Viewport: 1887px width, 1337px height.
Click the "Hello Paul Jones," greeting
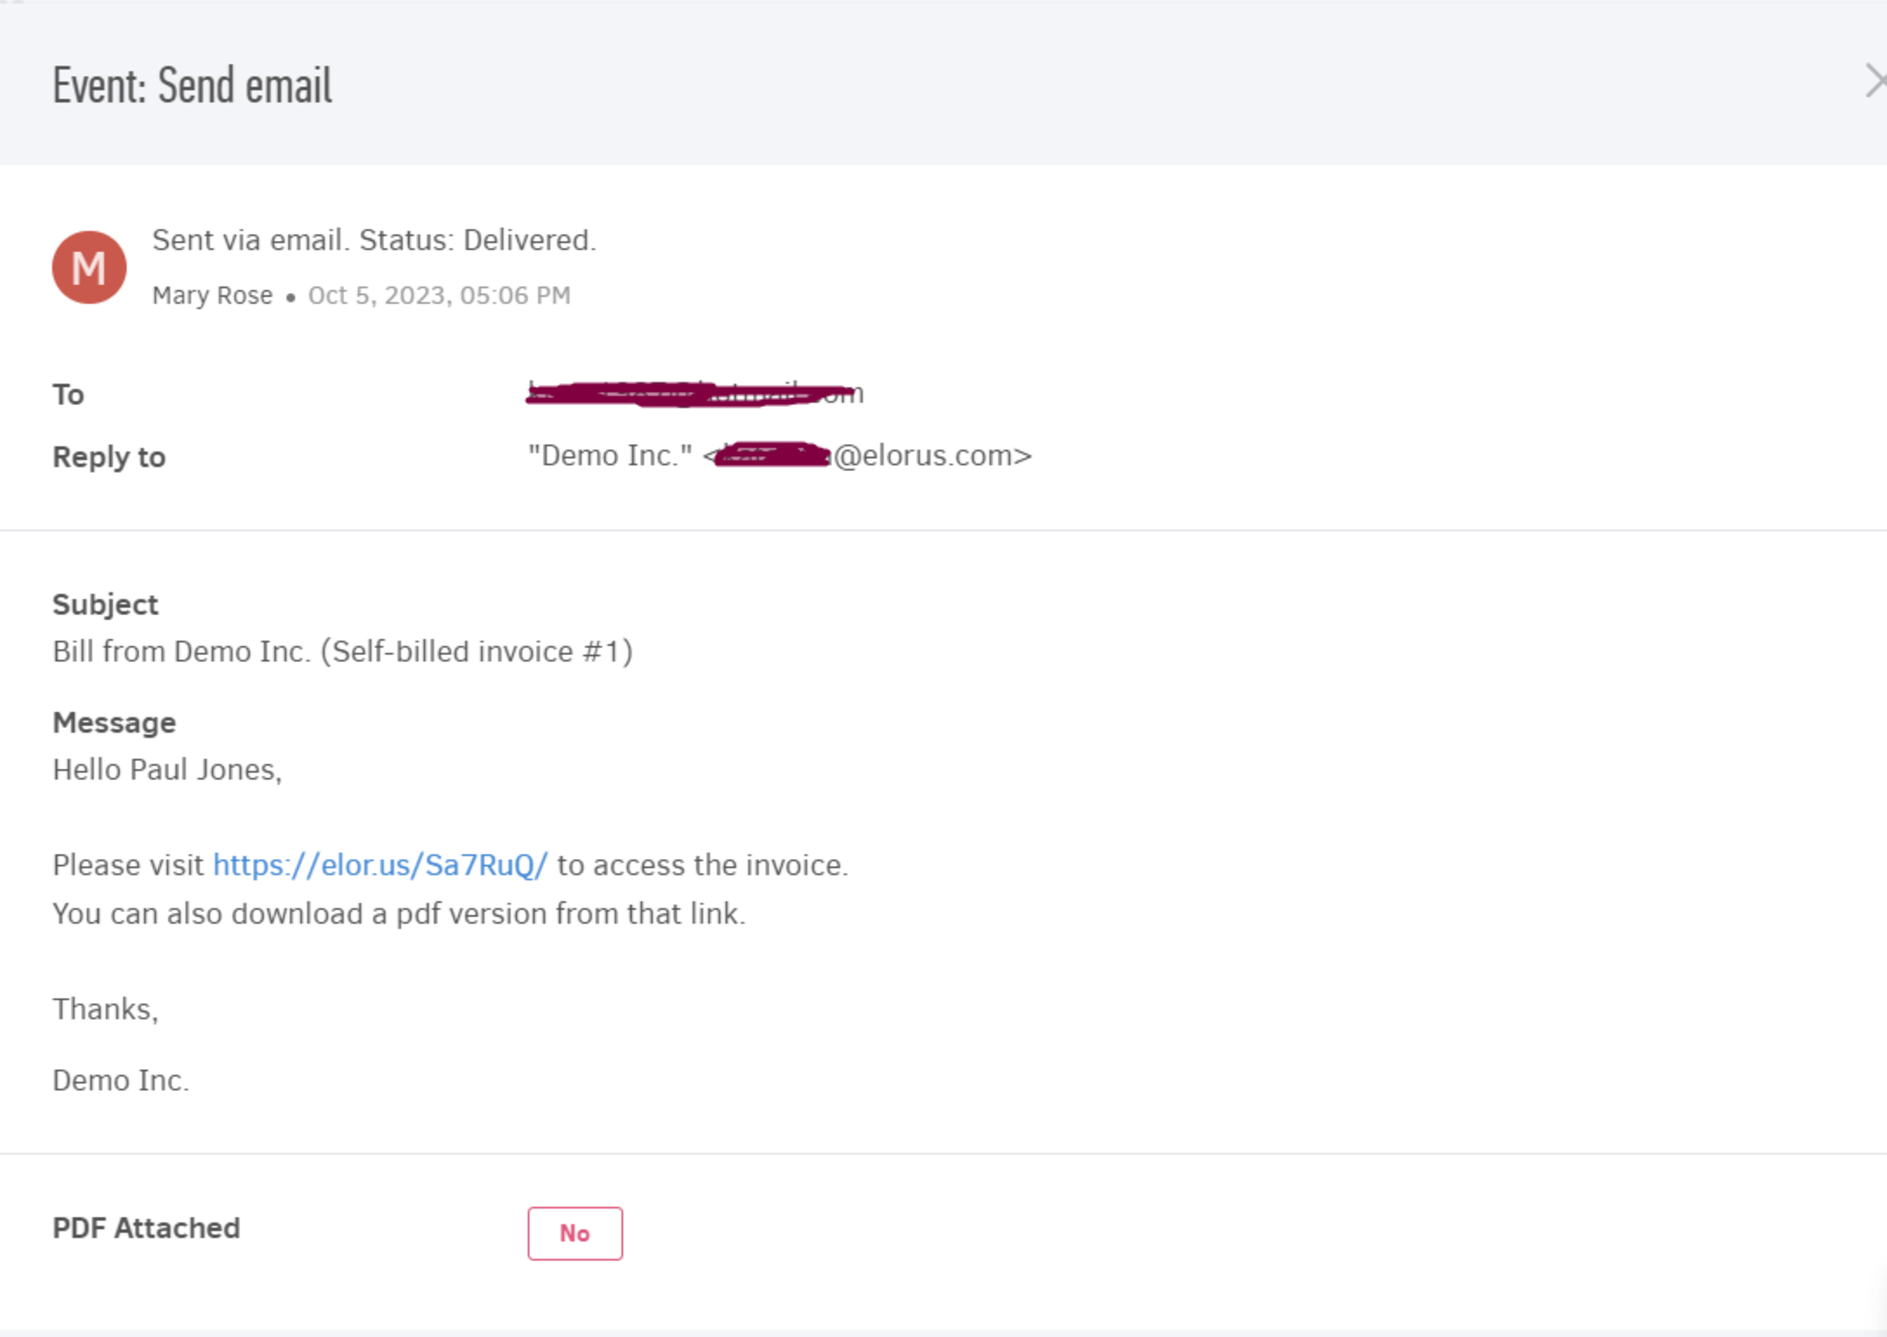(167, 770)
